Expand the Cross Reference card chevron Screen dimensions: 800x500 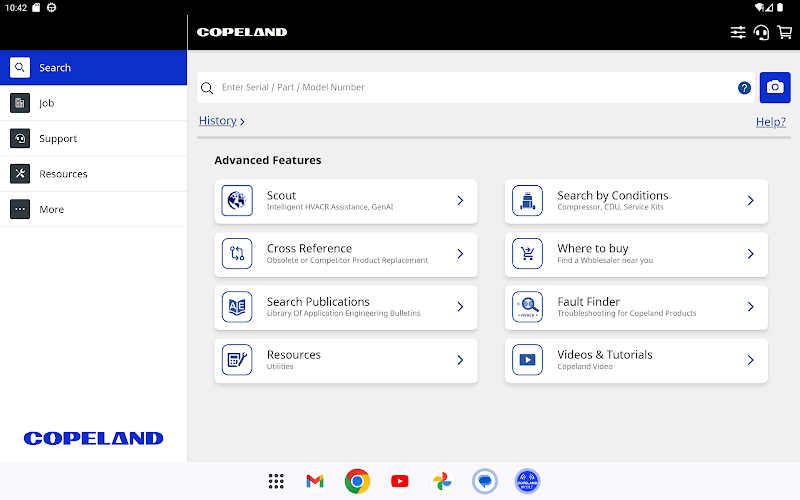pyautogui.click(x=460, y=254)
